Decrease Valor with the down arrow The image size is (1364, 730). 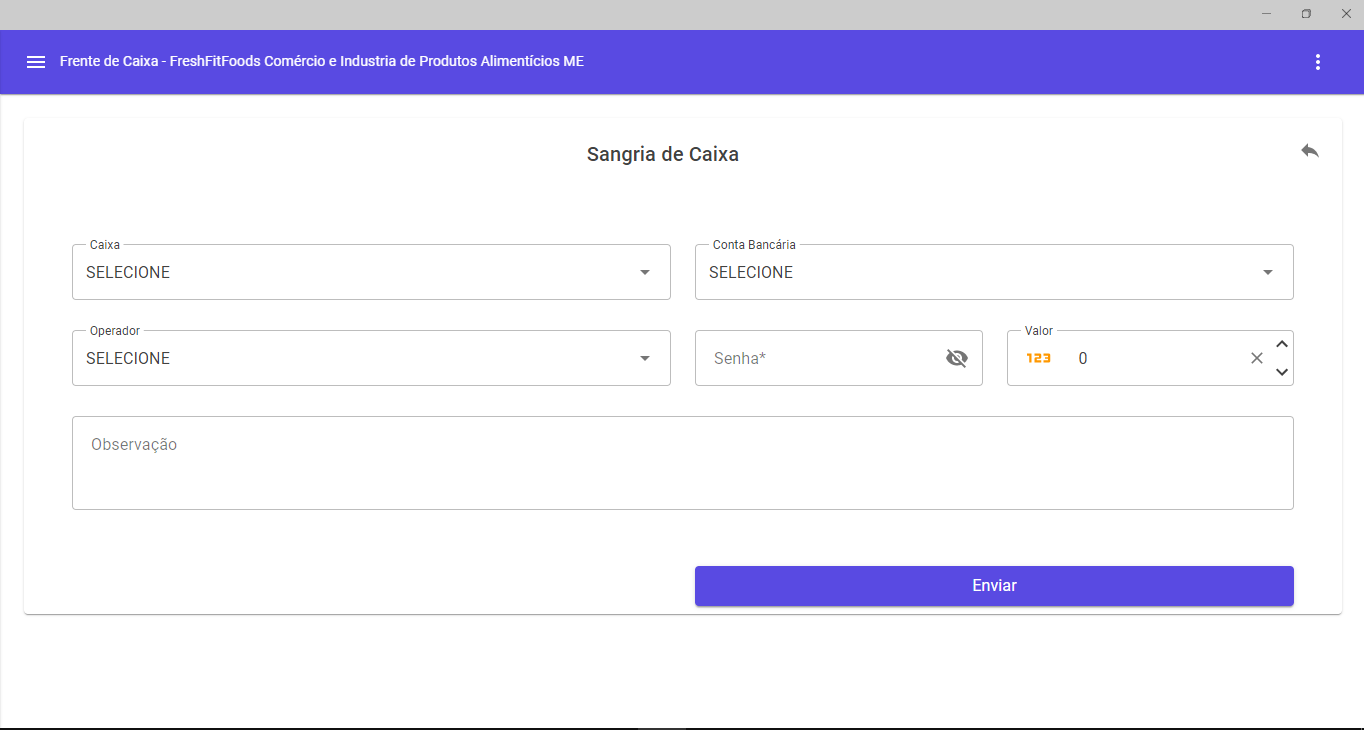[1282, 372]
